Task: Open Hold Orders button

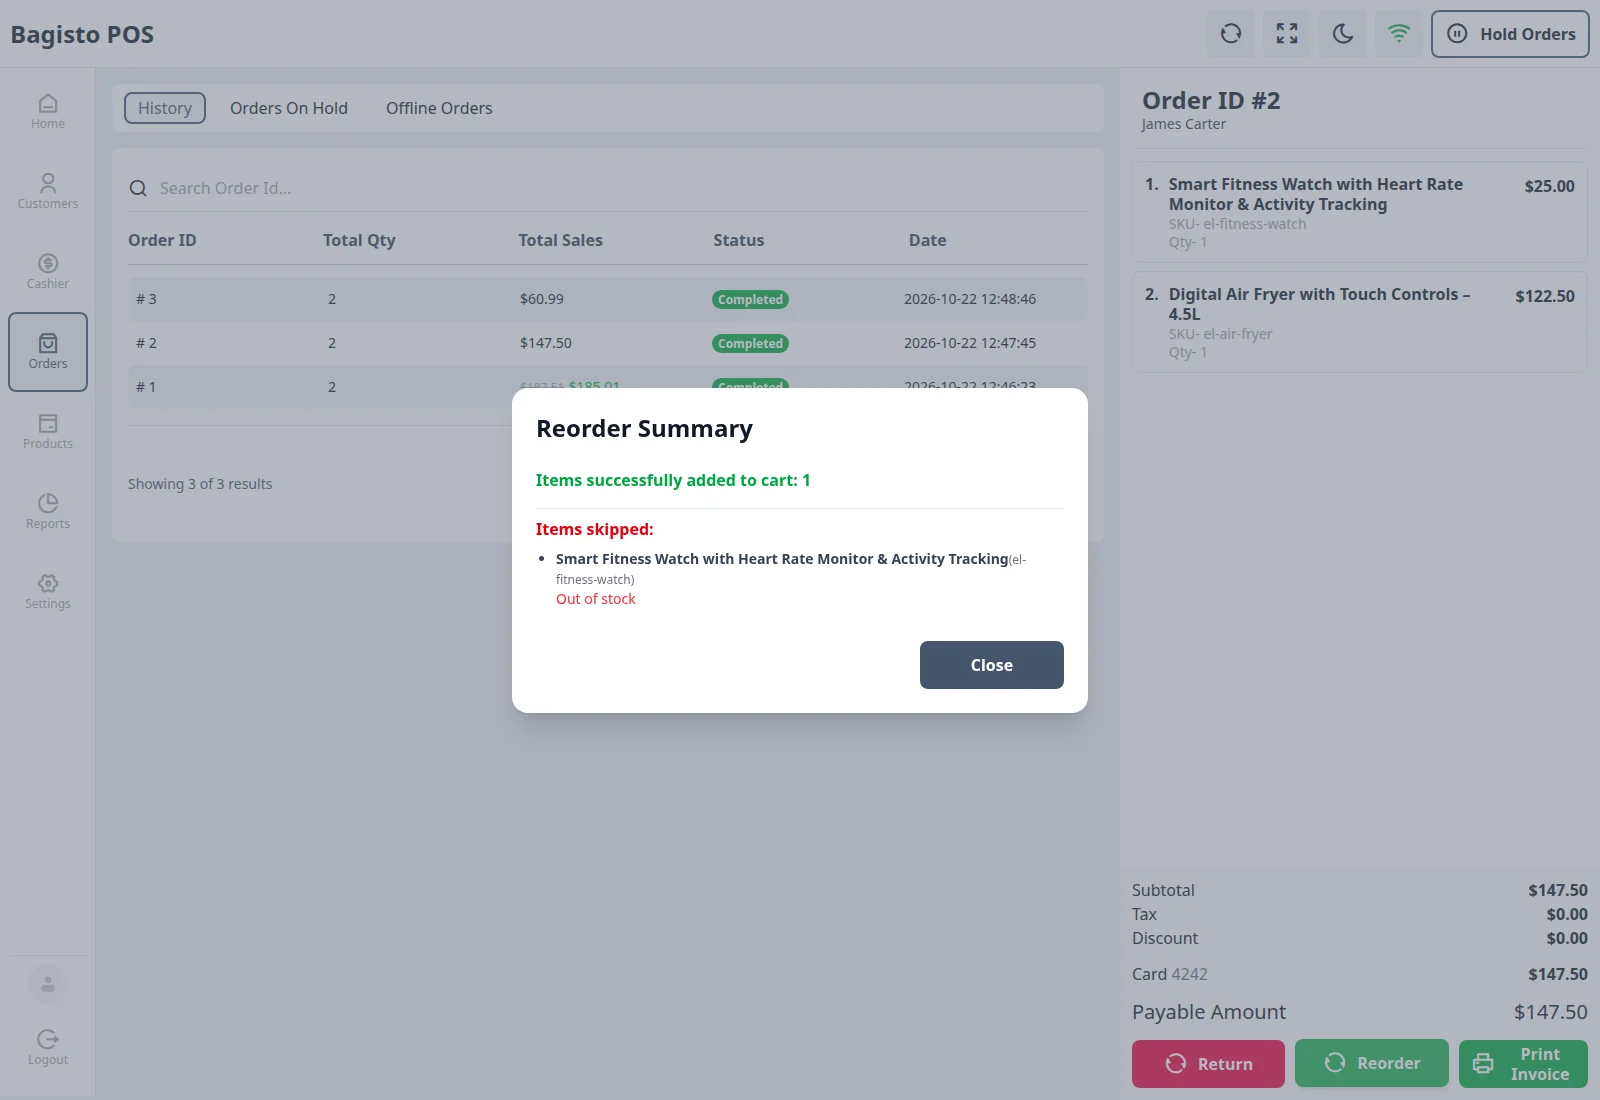Action: (1510, 34)
